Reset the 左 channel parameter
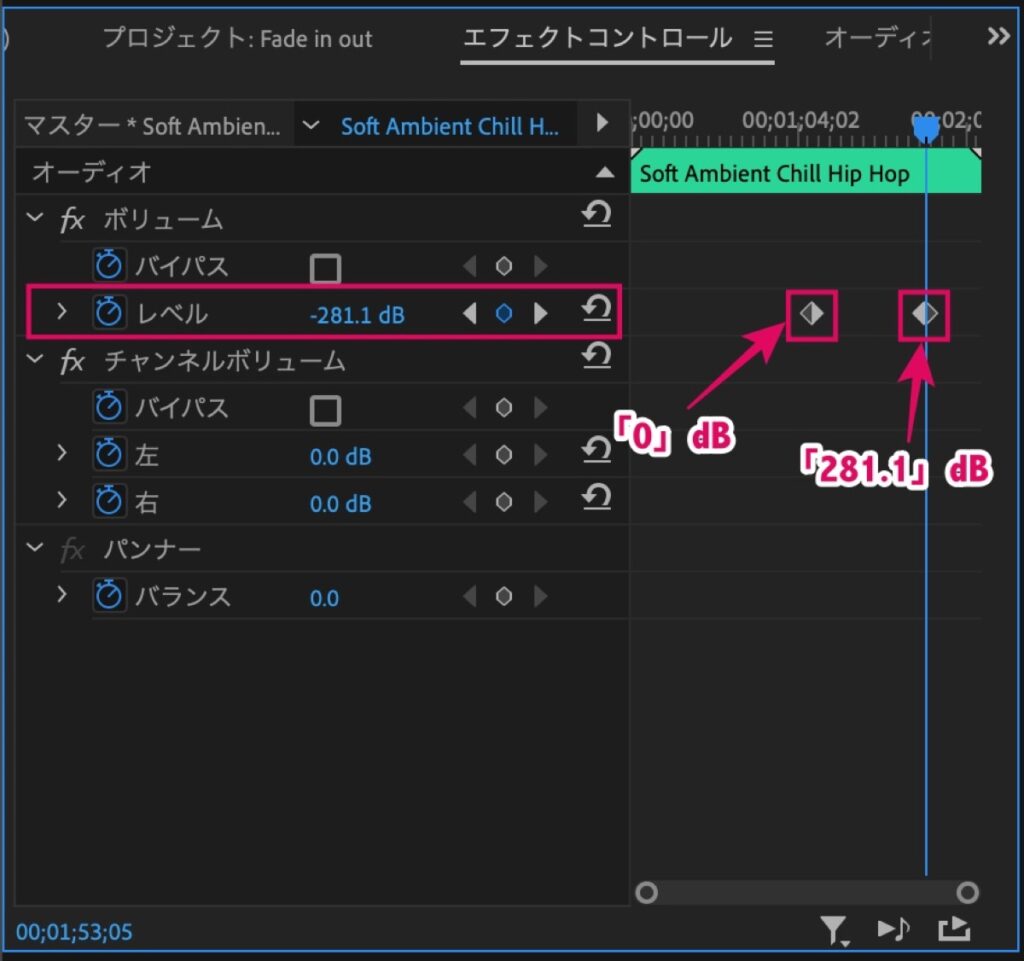Image resolution: width=1024 pixels, height=961 pixels. click(x=596, y=450)
